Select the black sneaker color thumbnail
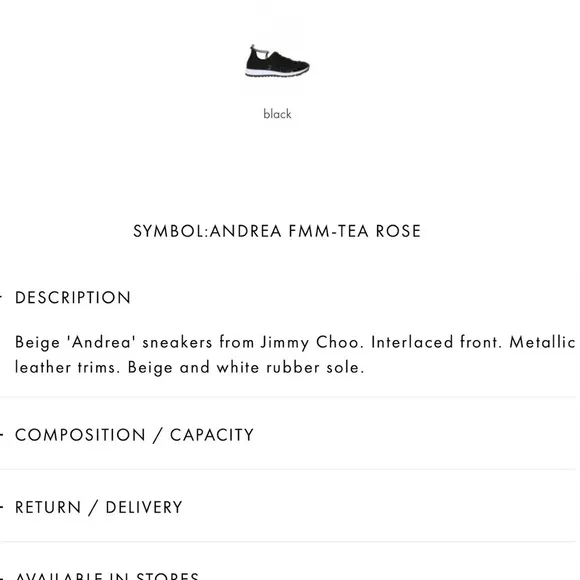580x580 pixels. [x=277, y=61]
